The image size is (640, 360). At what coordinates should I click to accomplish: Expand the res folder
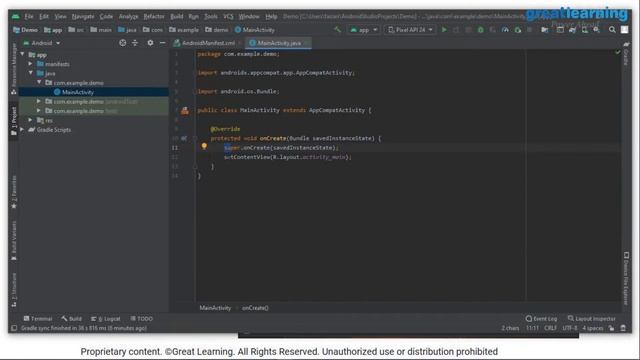coord(31,120)
